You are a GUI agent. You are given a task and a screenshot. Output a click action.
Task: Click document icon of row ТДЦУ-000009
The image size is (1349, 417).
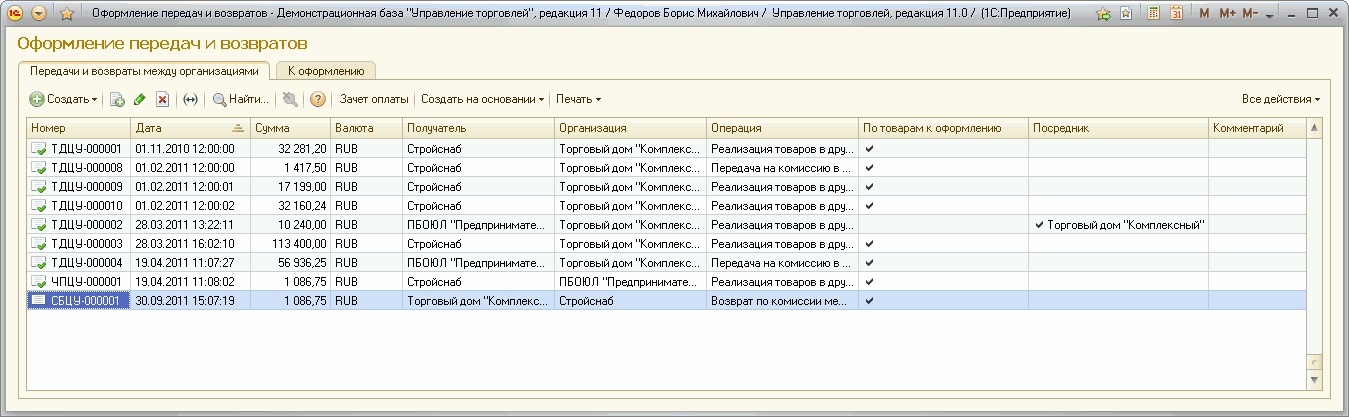(x=39, y=186)
